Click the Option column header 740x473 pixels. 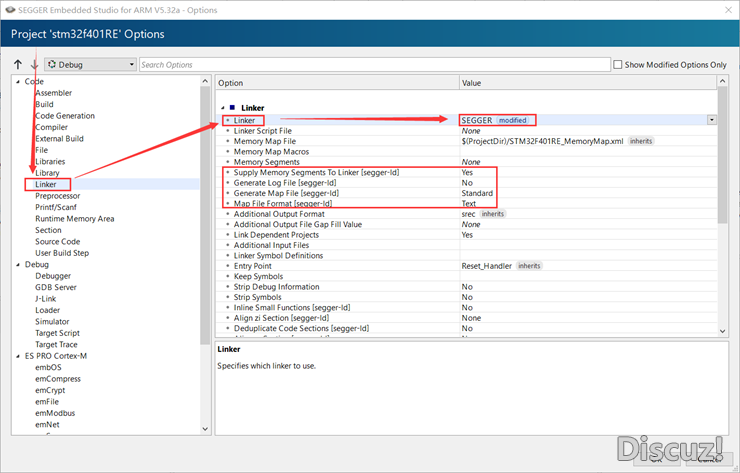pos(337,83)
